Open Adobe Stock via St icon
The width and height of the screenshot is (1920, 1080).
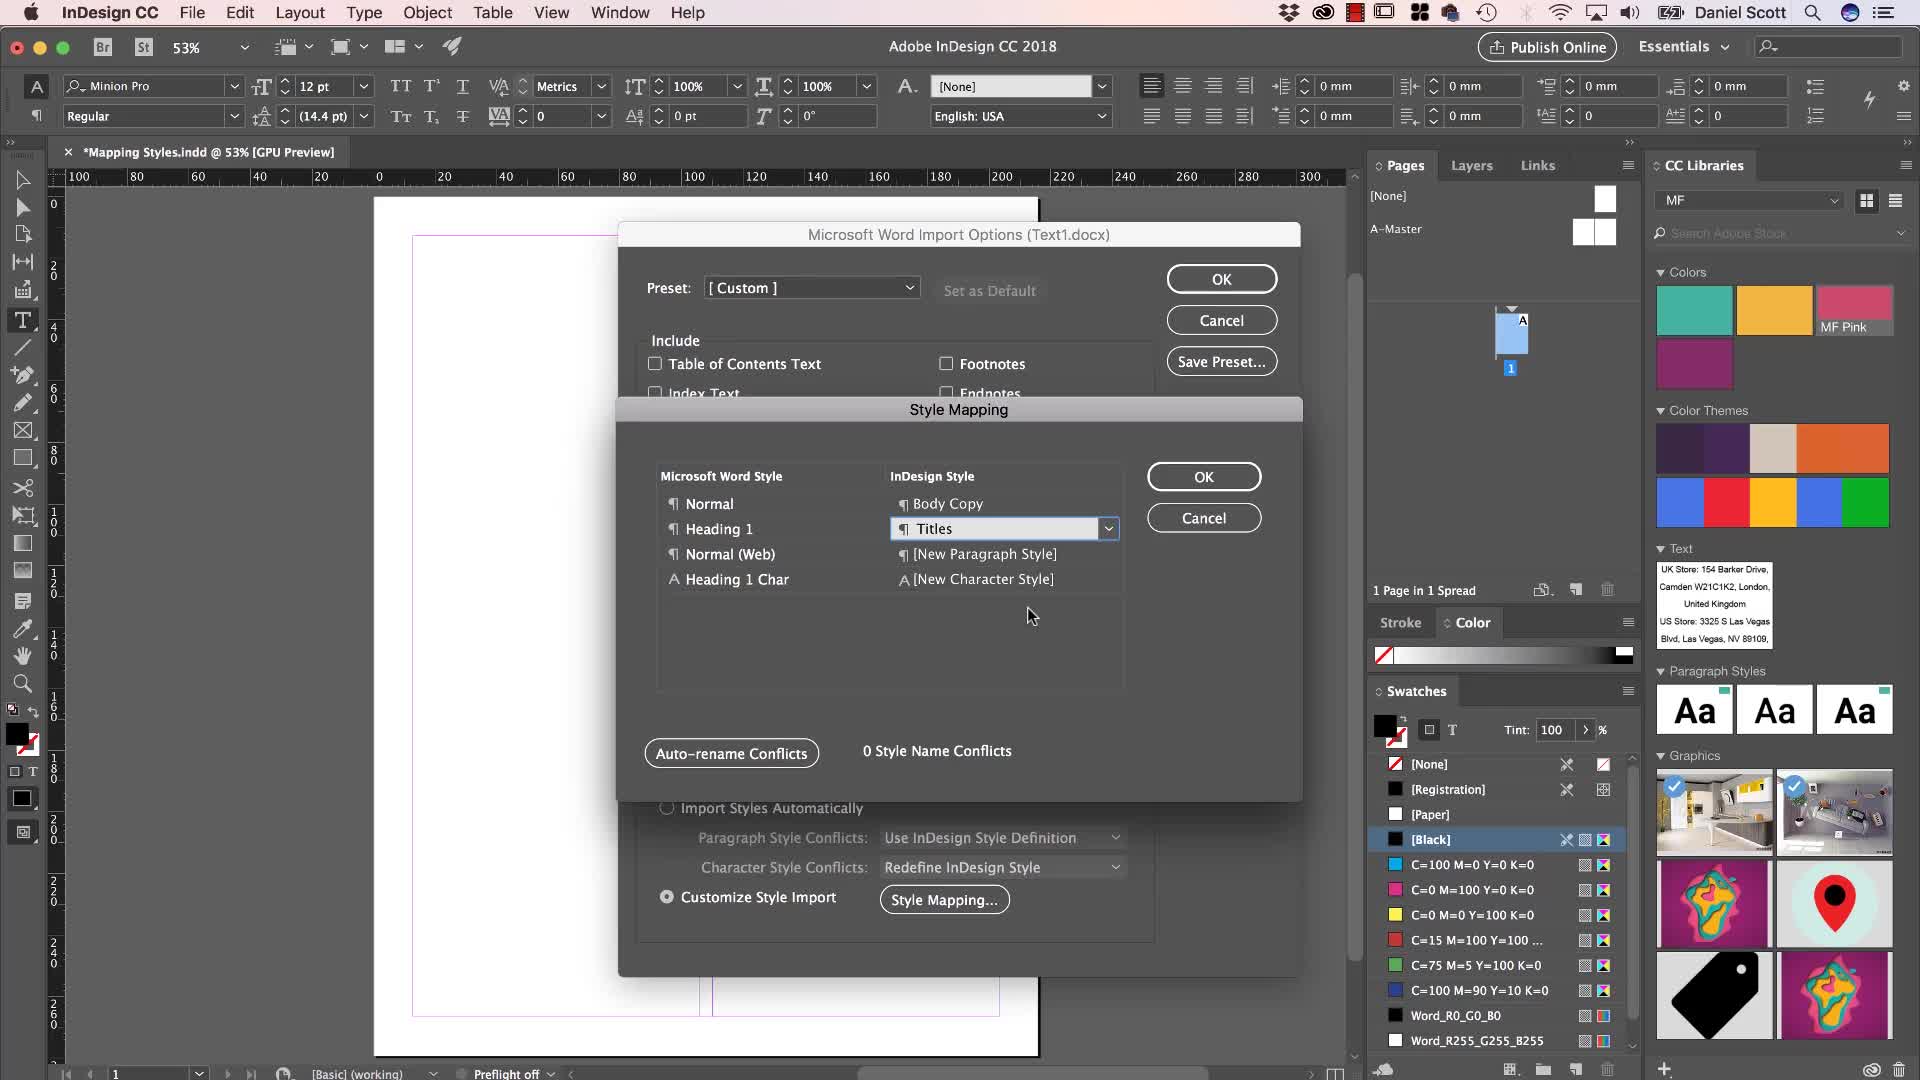[x=144, y=47]
